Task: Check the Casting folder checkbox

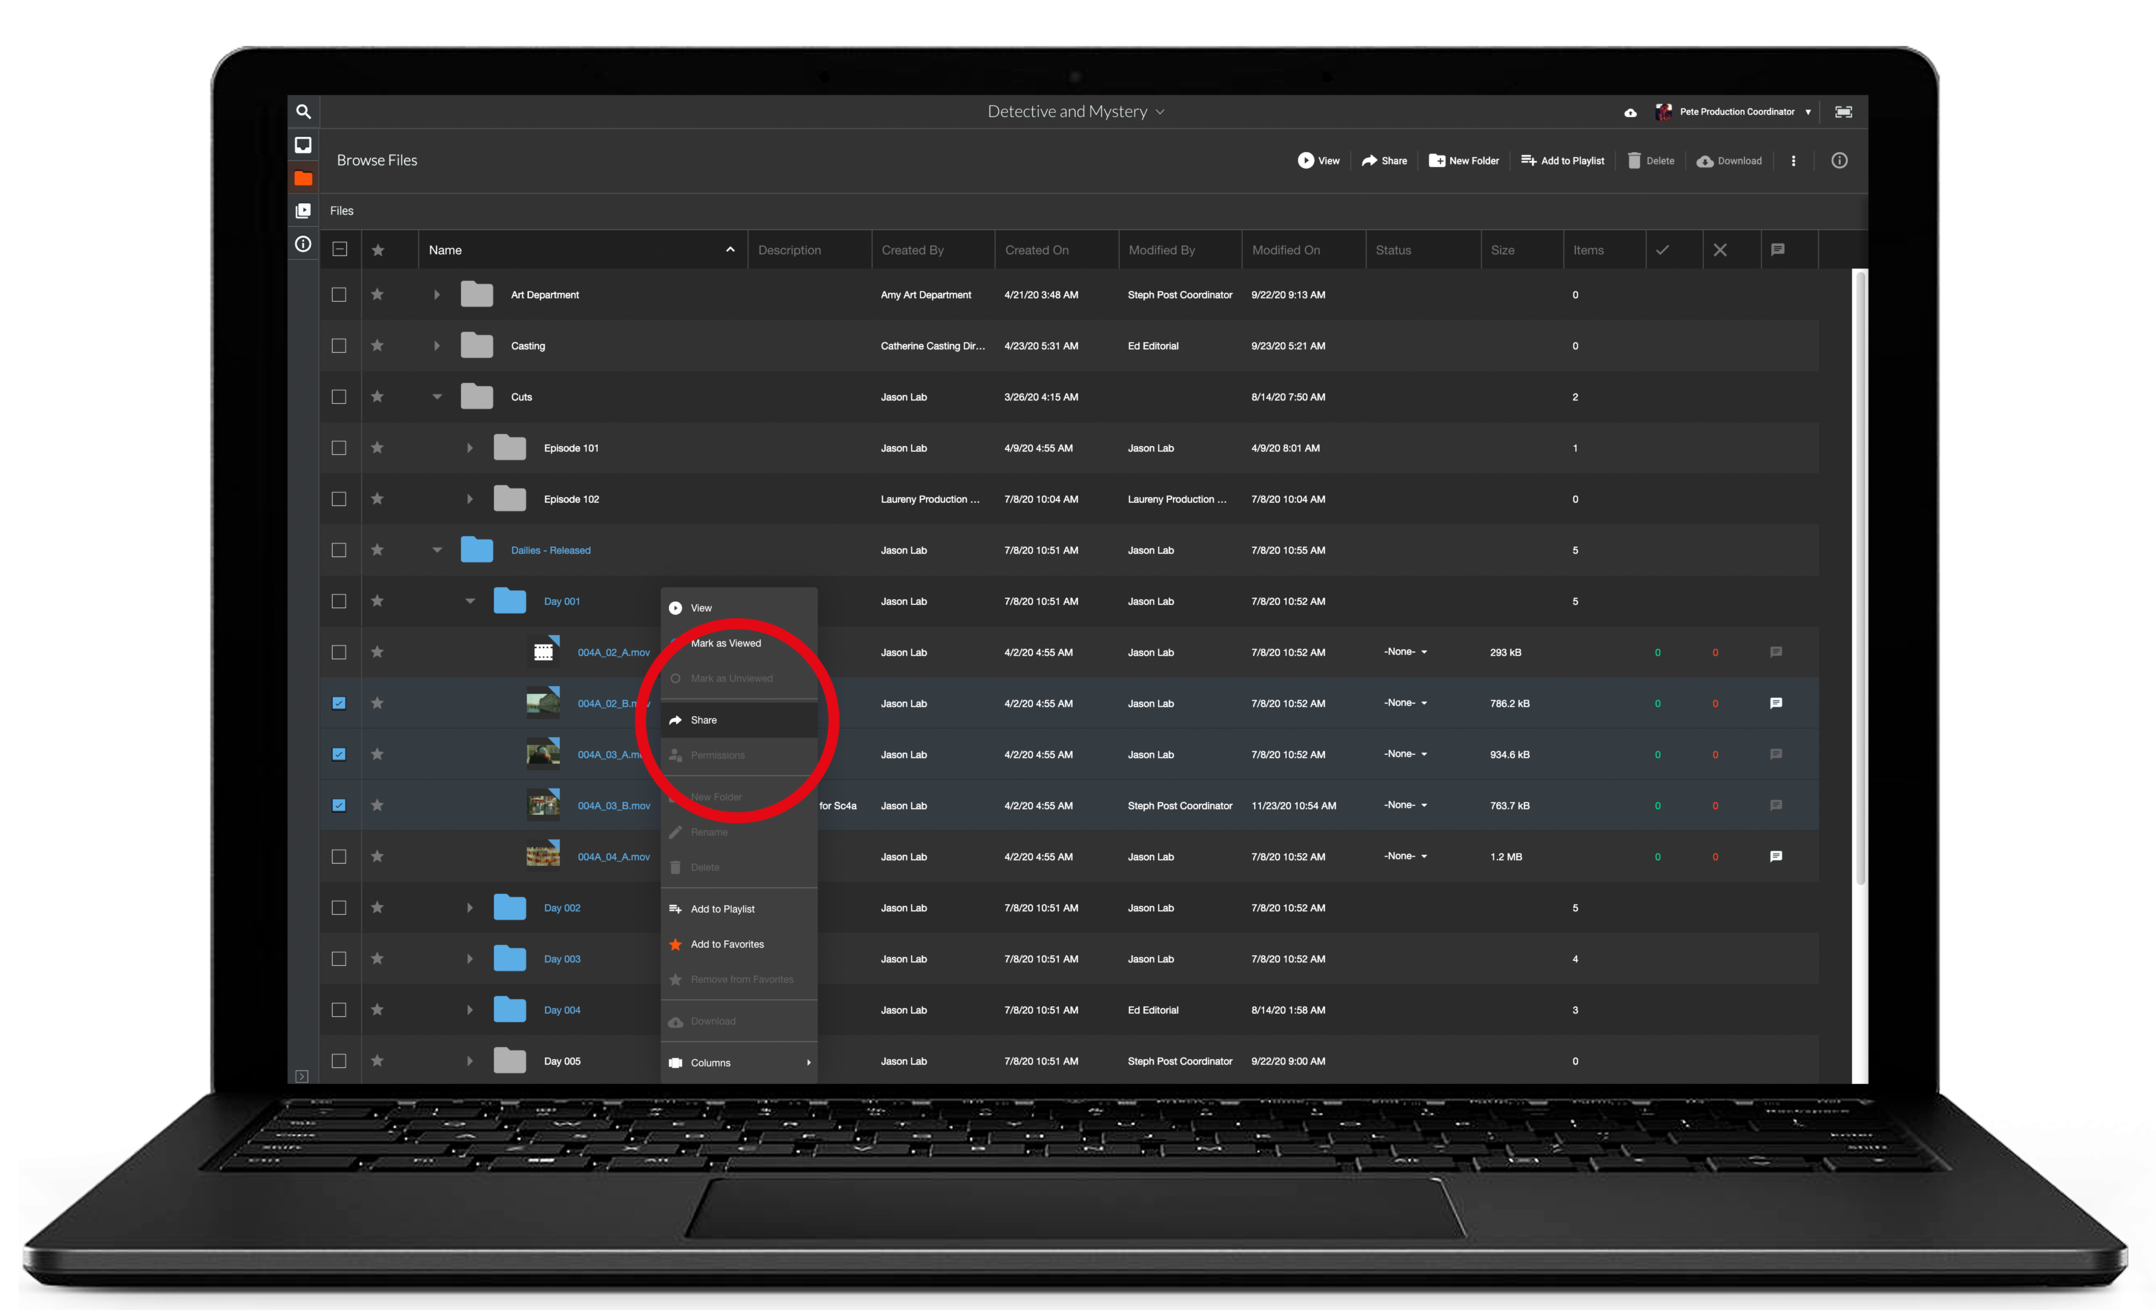Action: tap(339, 346)
